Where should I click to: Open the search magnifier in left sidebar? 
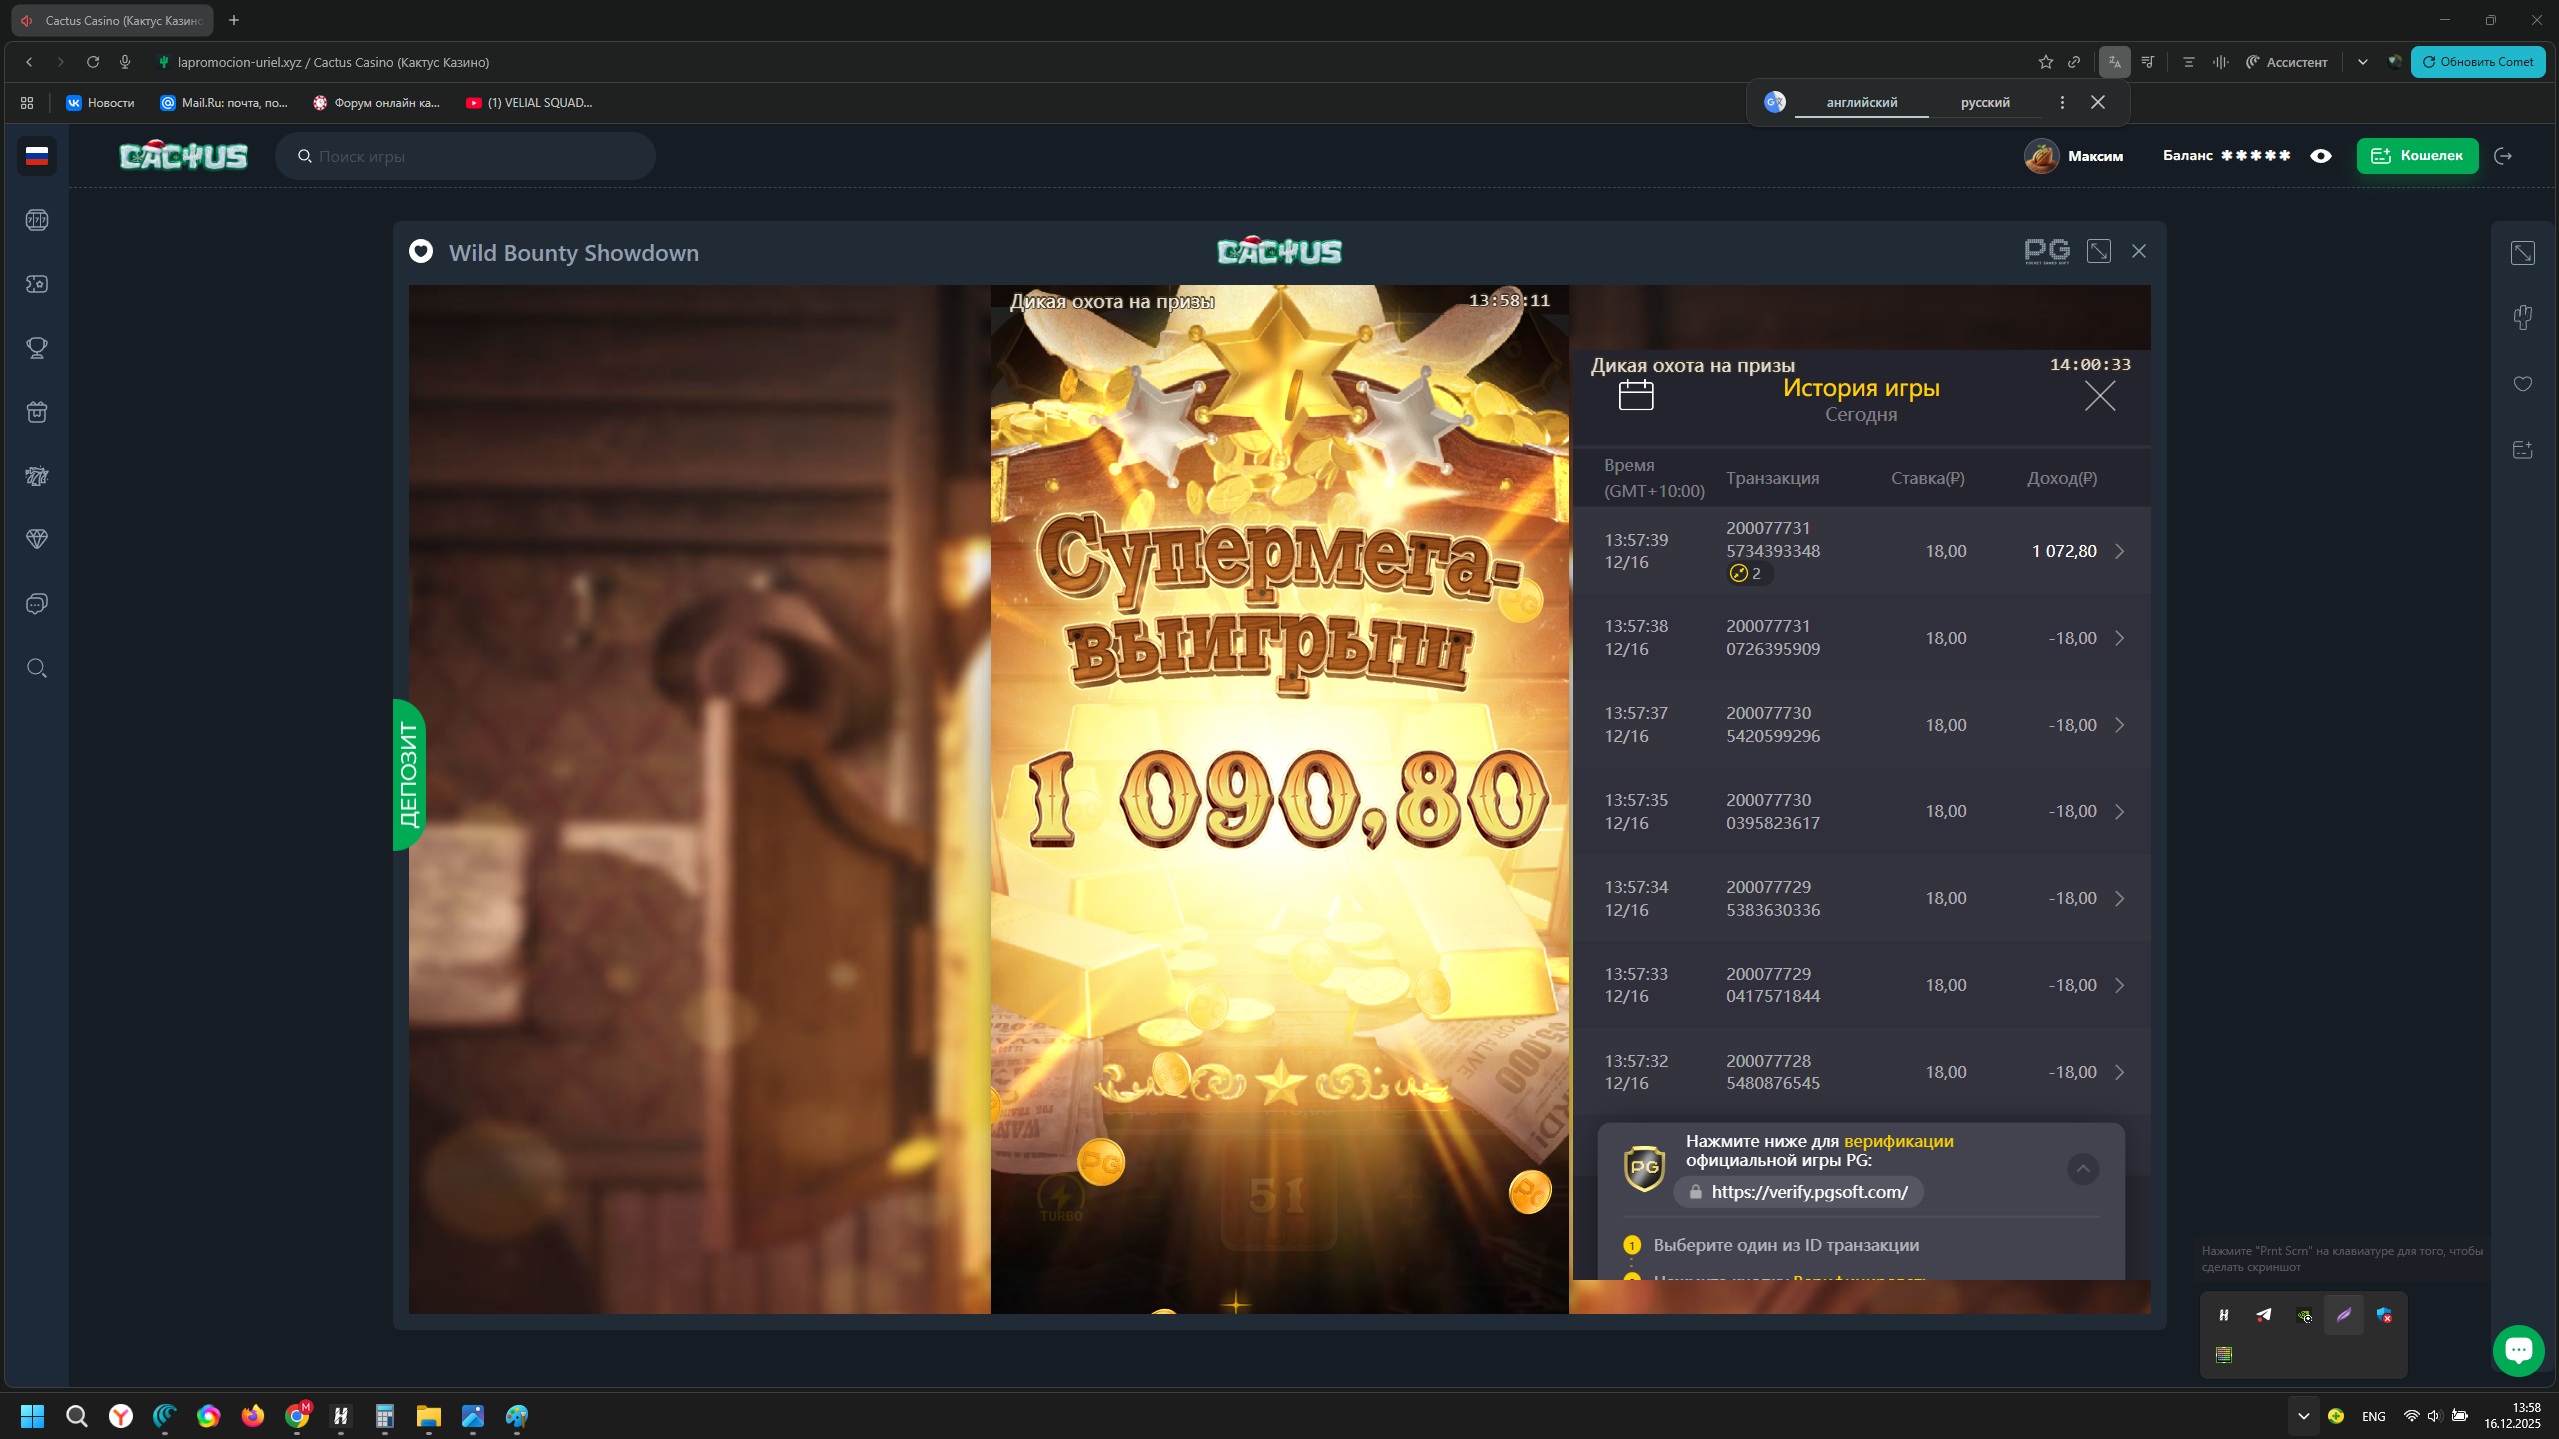coord(37,668)
